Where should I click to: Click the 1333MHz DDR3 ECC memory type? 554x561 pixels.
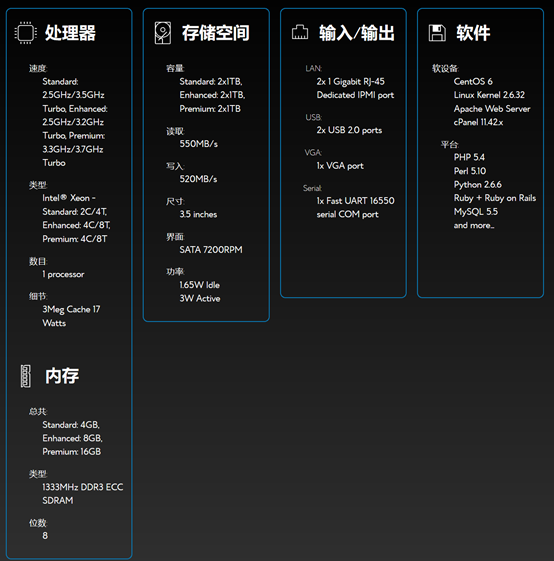tap(83, 487)
